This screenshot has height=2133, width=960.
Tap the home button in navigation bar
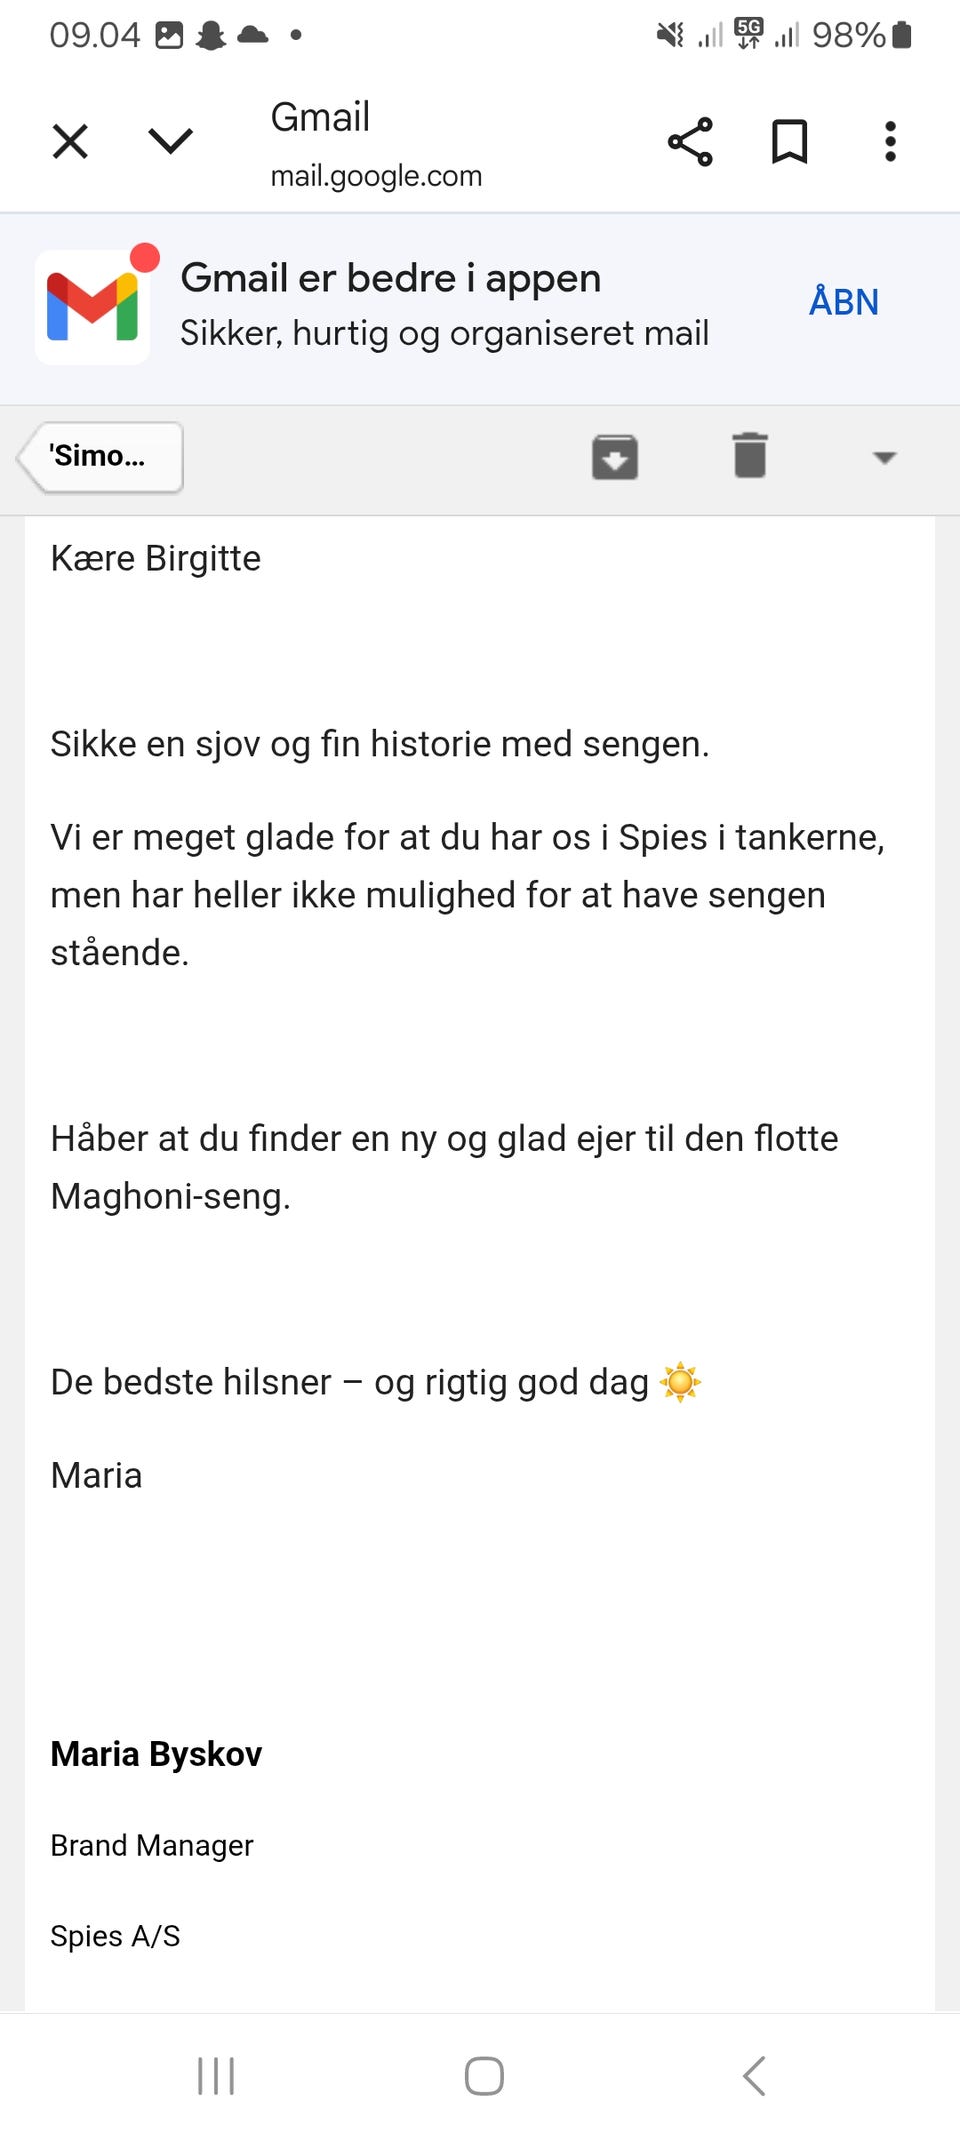pos(480,2076)
